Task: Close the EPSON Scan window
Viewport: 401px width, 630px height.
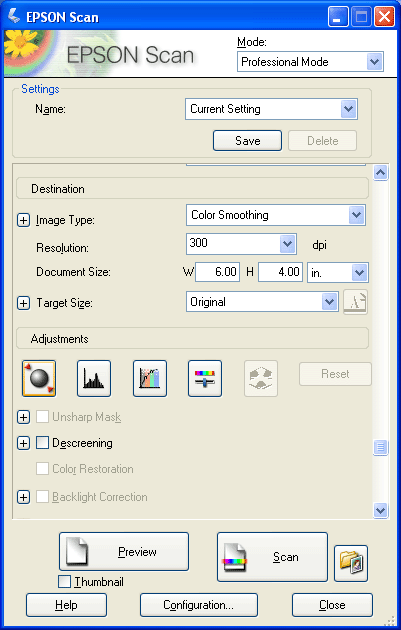Action: point(384,17)
